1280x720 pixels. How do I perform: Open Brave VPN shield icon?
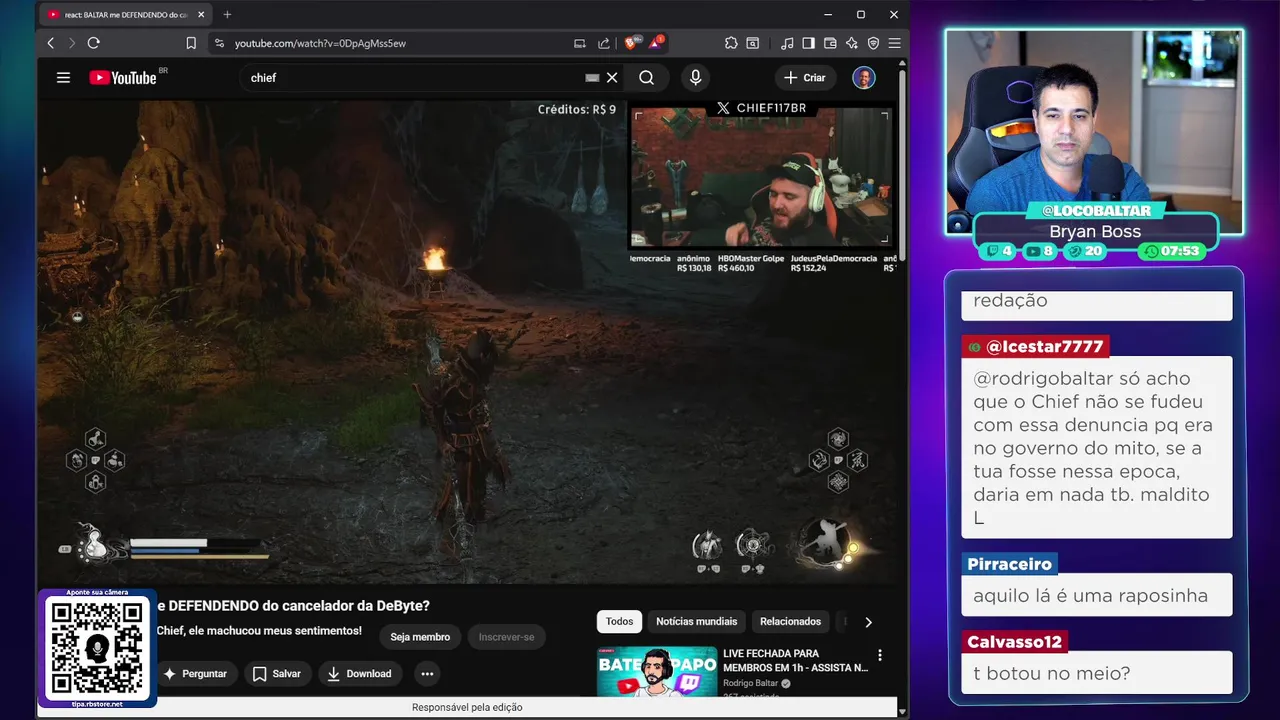pyautogui.click(x=873, y=43)
